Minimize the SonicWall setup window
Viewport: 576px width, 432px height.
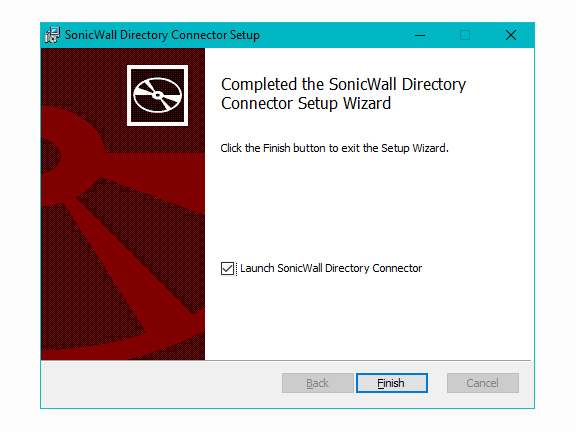(420, 35)
